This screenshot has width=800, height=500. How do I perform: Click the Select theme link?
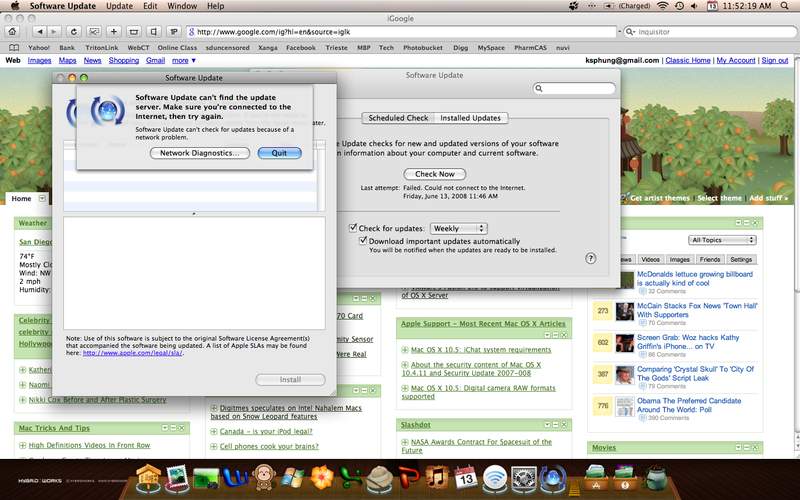pyautogui.click(x=719, y=198)
